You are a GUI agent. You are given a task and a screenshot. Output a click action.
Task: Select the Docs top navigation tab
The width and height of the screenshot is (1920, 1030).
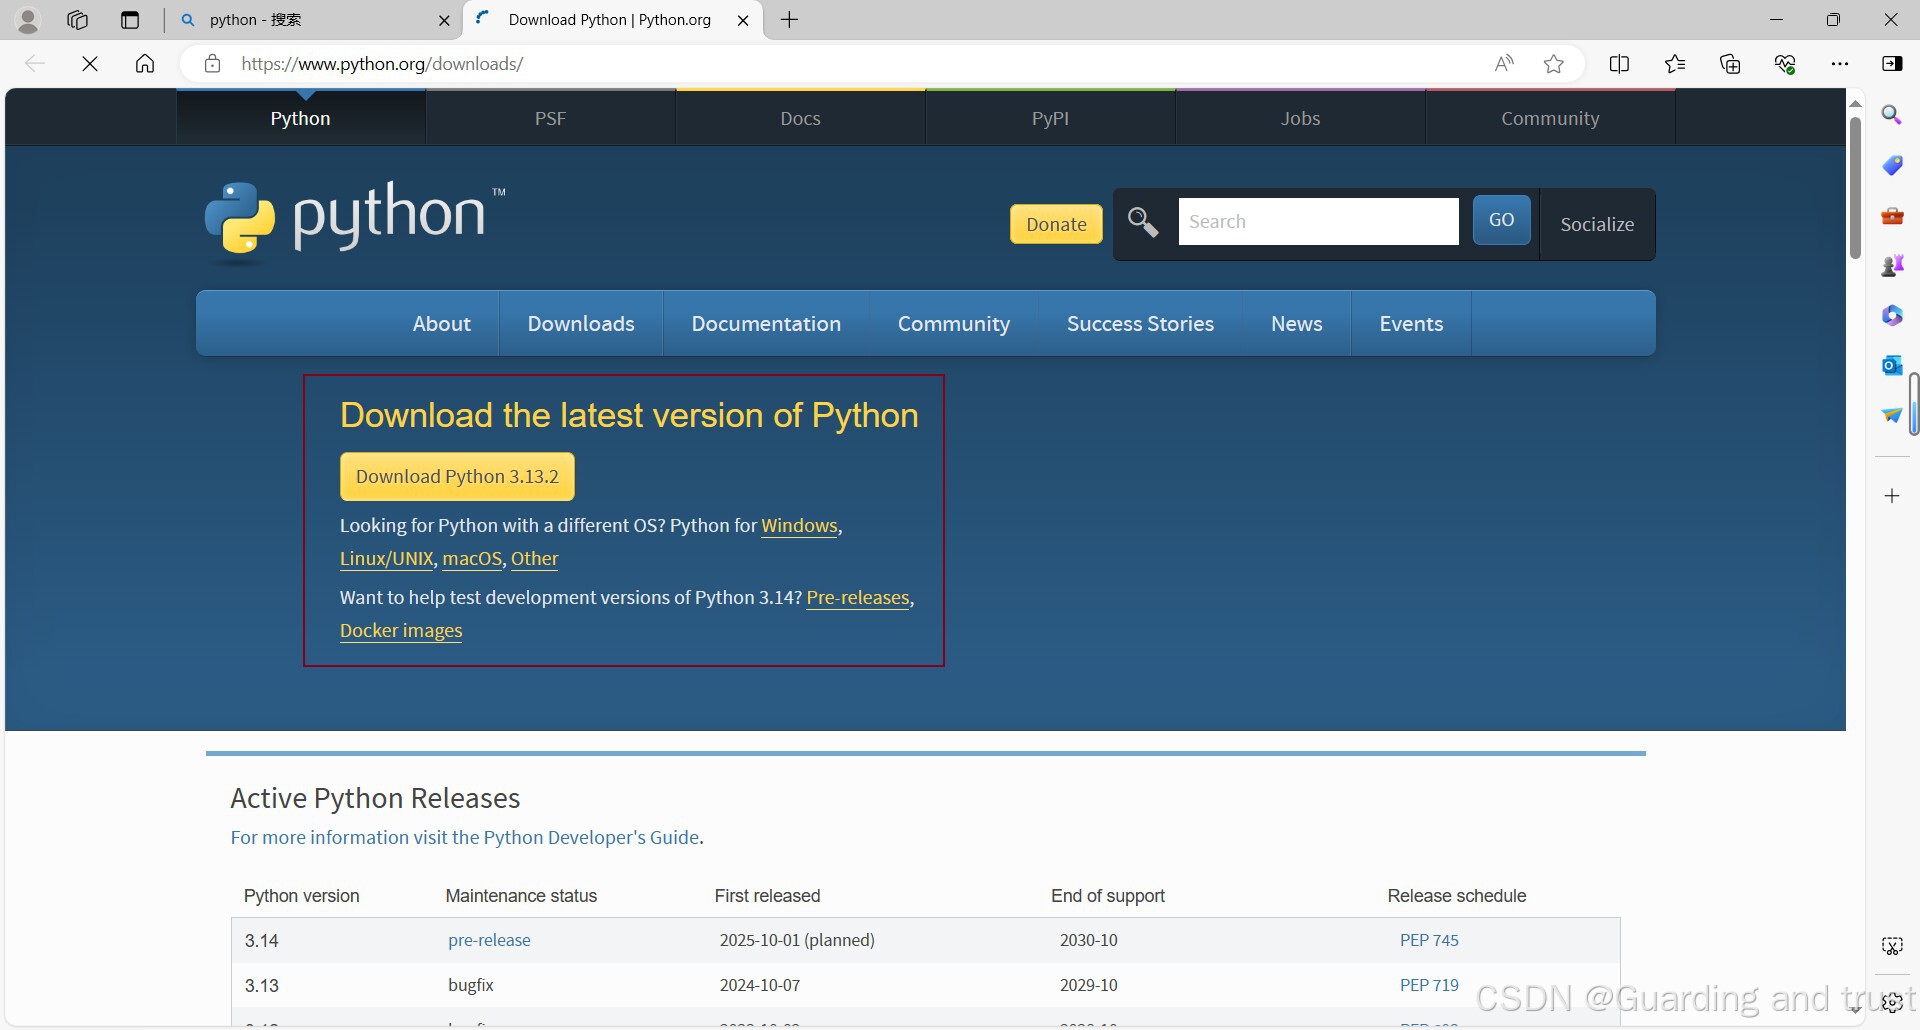(x=800, y=118)
